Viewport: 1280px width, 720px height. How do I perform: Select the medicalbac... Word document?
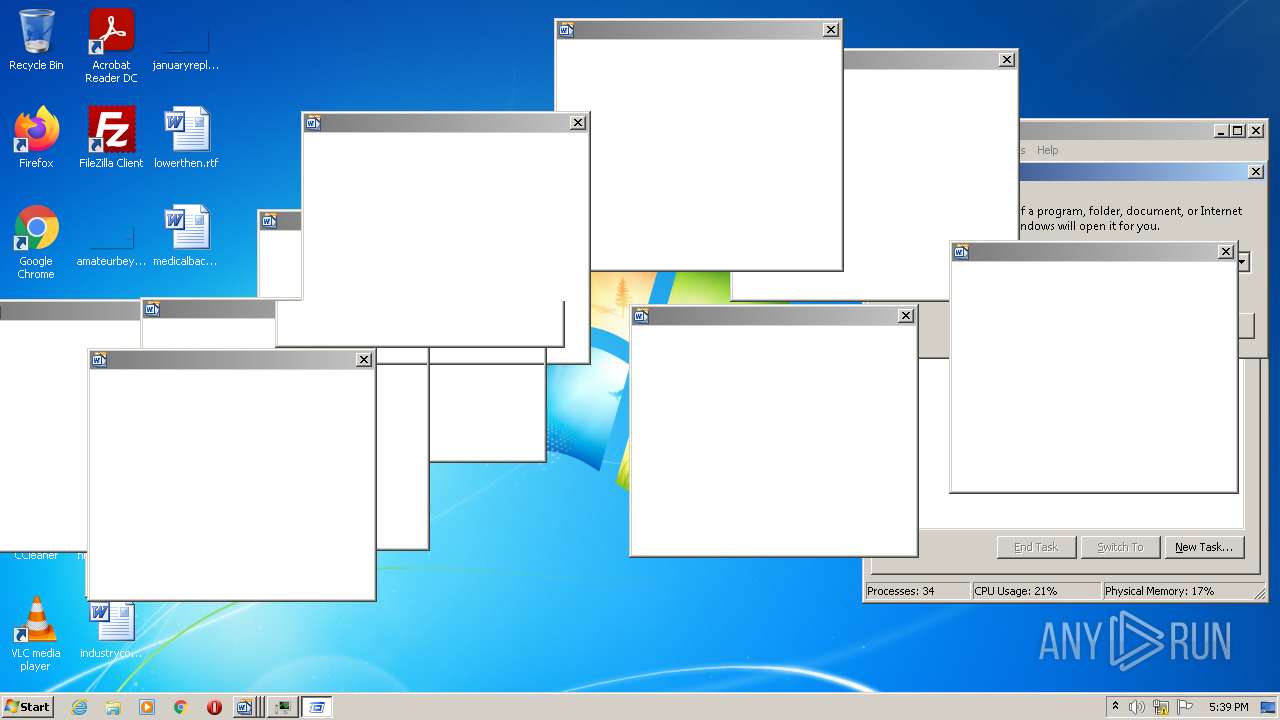[186, 236]
